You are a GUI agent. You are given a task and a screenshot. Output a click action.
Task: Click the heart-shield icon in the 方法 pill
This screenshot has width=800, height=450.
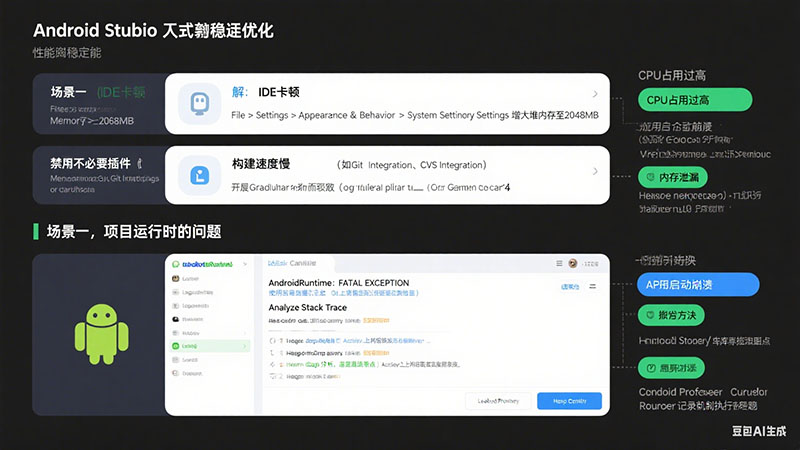[651, 315]
